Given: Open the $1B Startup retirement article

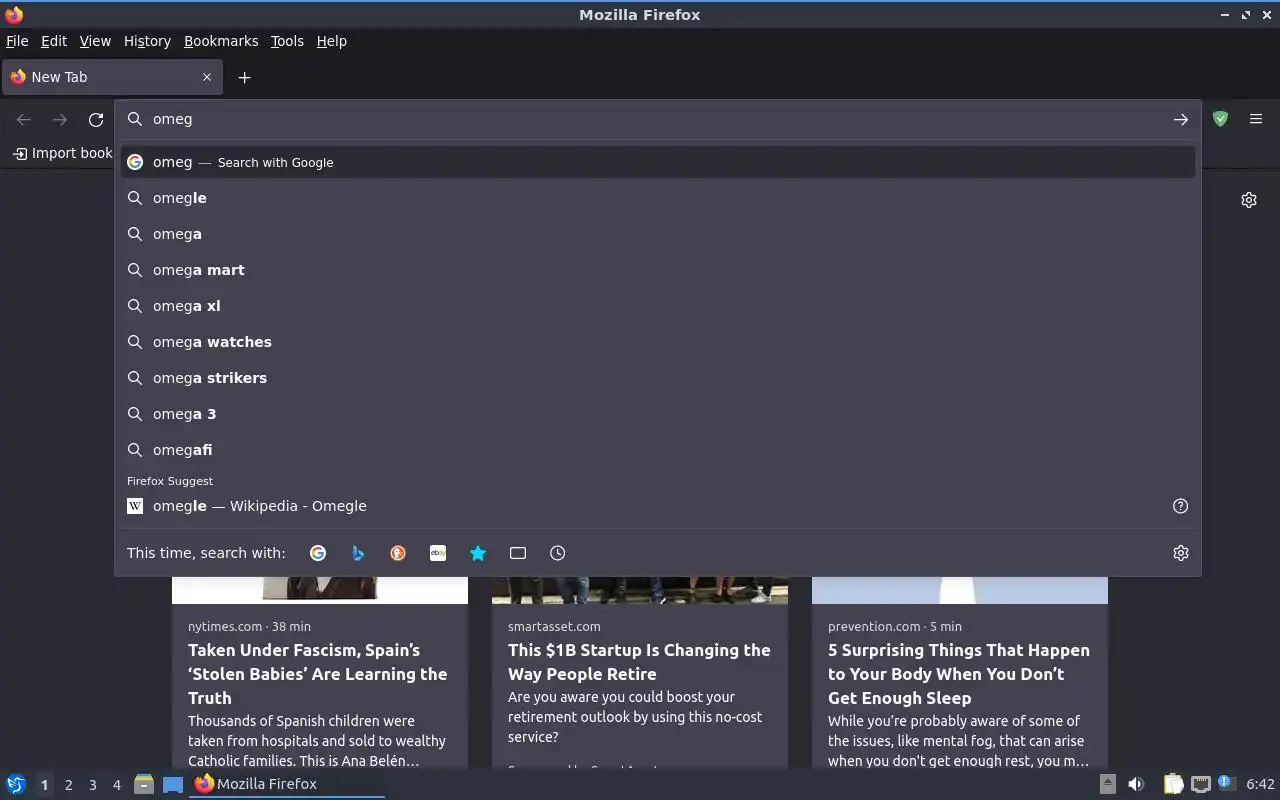Looking at the screenshot, I should (639, 662).
